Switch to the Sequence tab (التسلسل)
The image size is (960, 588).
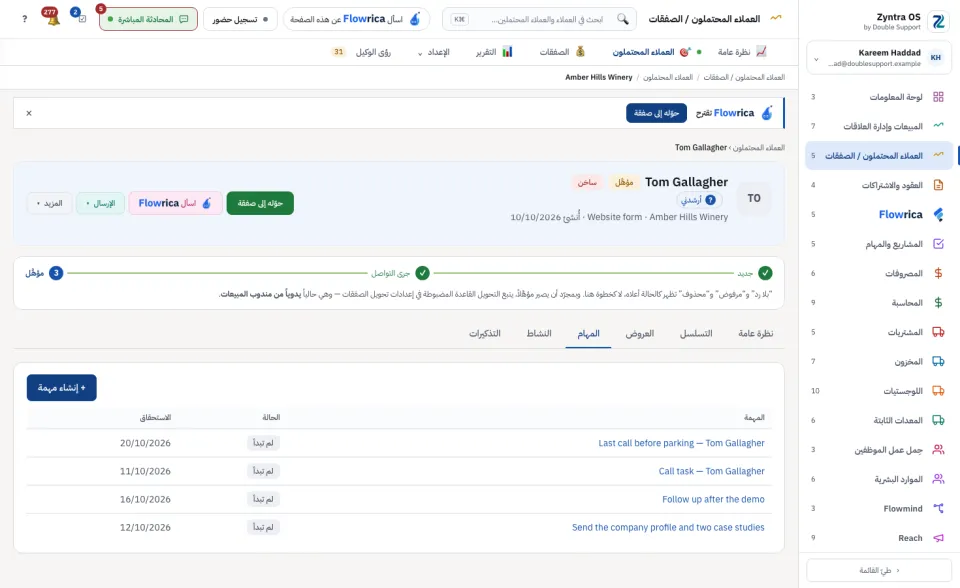pyautogui.click(x=696, y=333)
